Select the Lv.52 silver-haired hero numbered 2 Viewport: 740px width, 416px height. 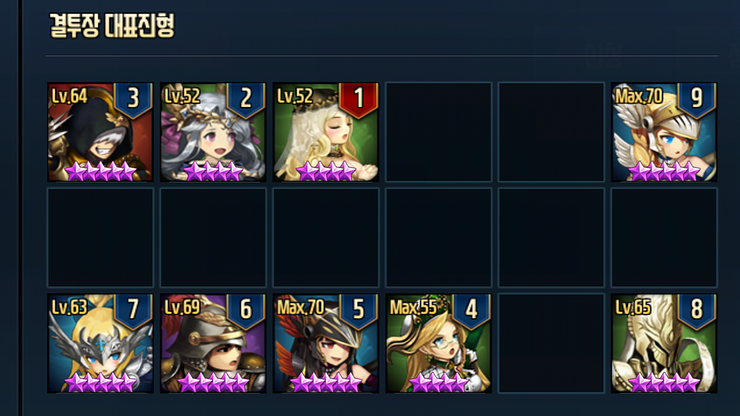click(x=213, y=132)
